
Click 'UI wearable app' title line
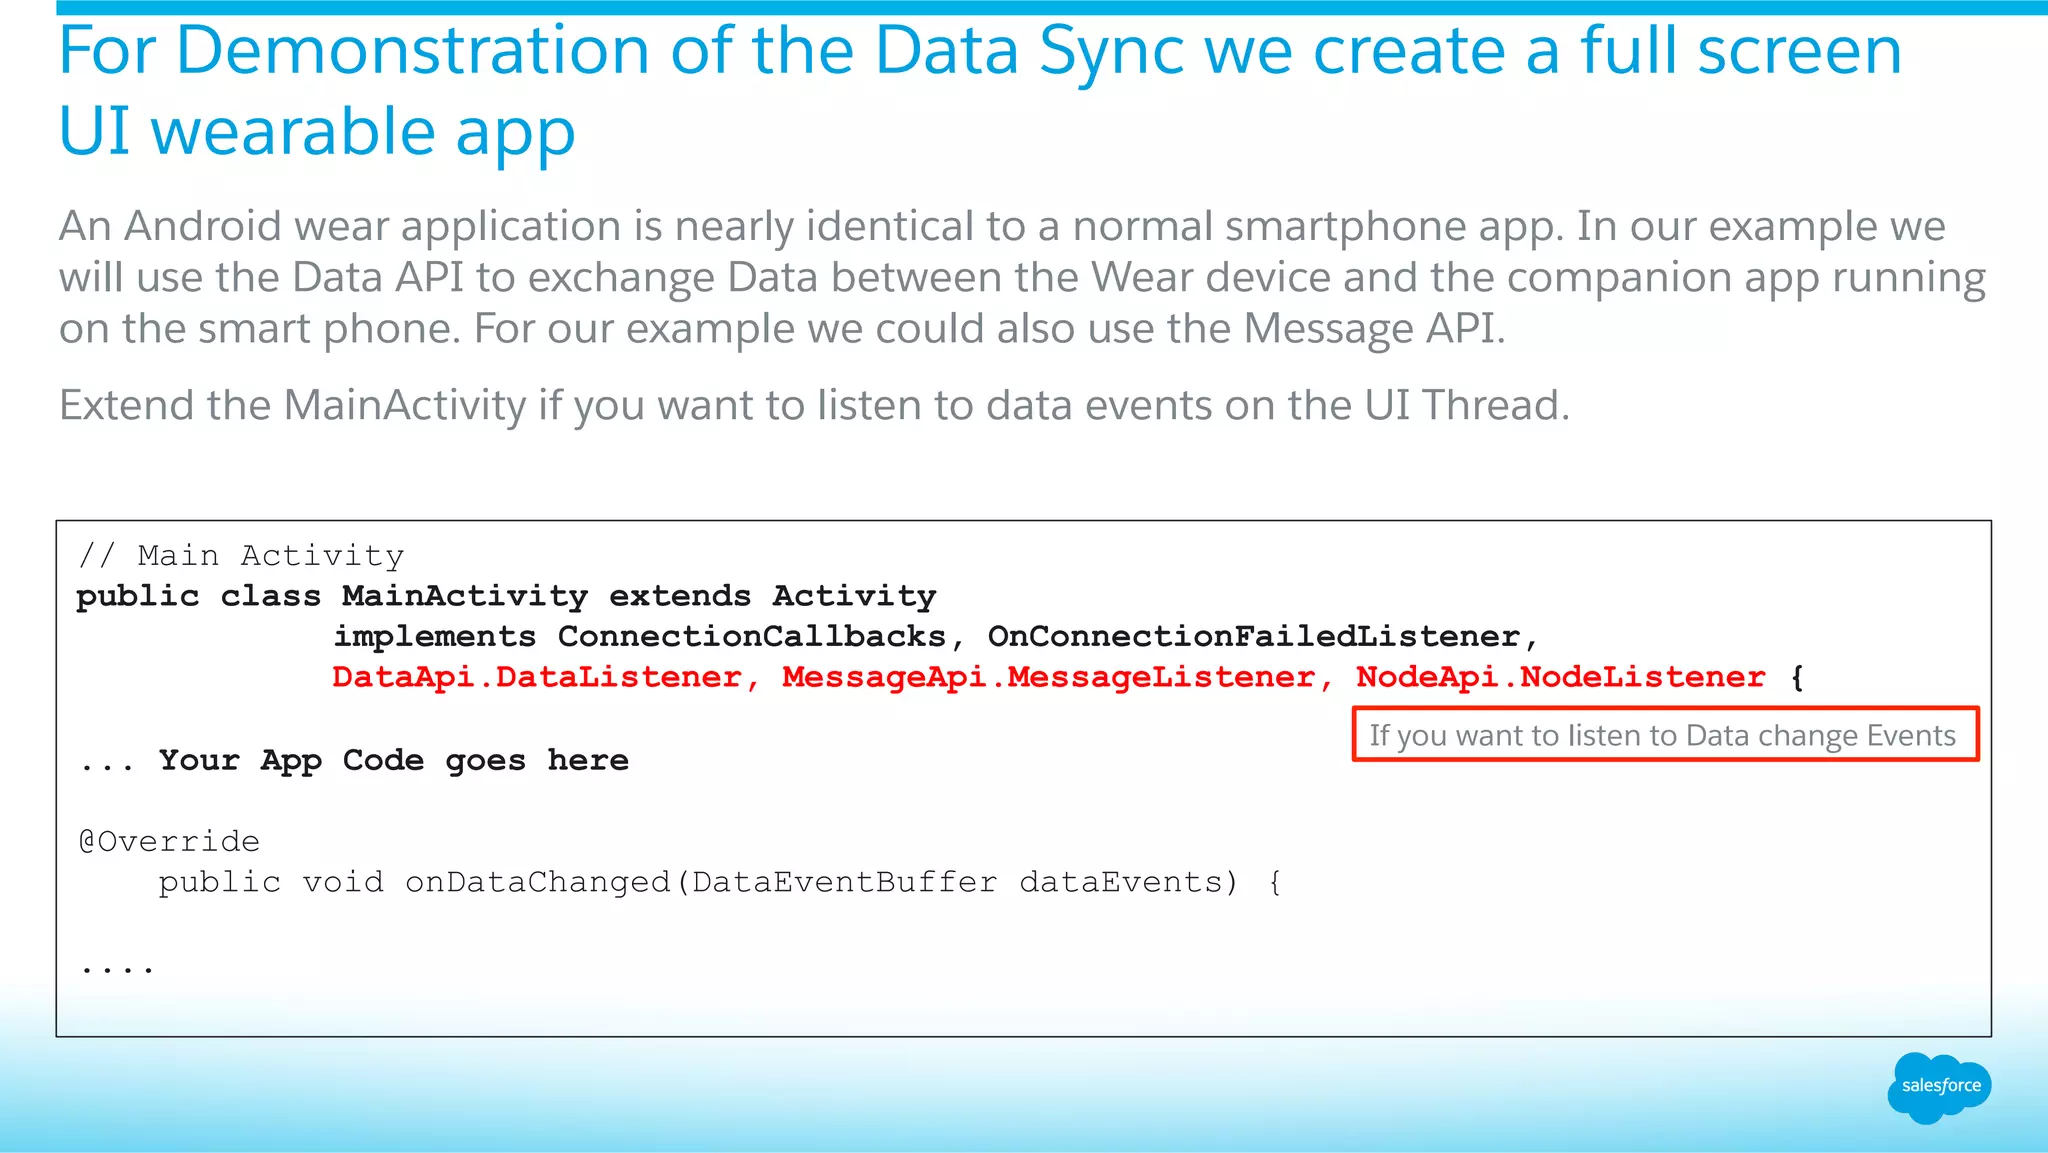317,132
